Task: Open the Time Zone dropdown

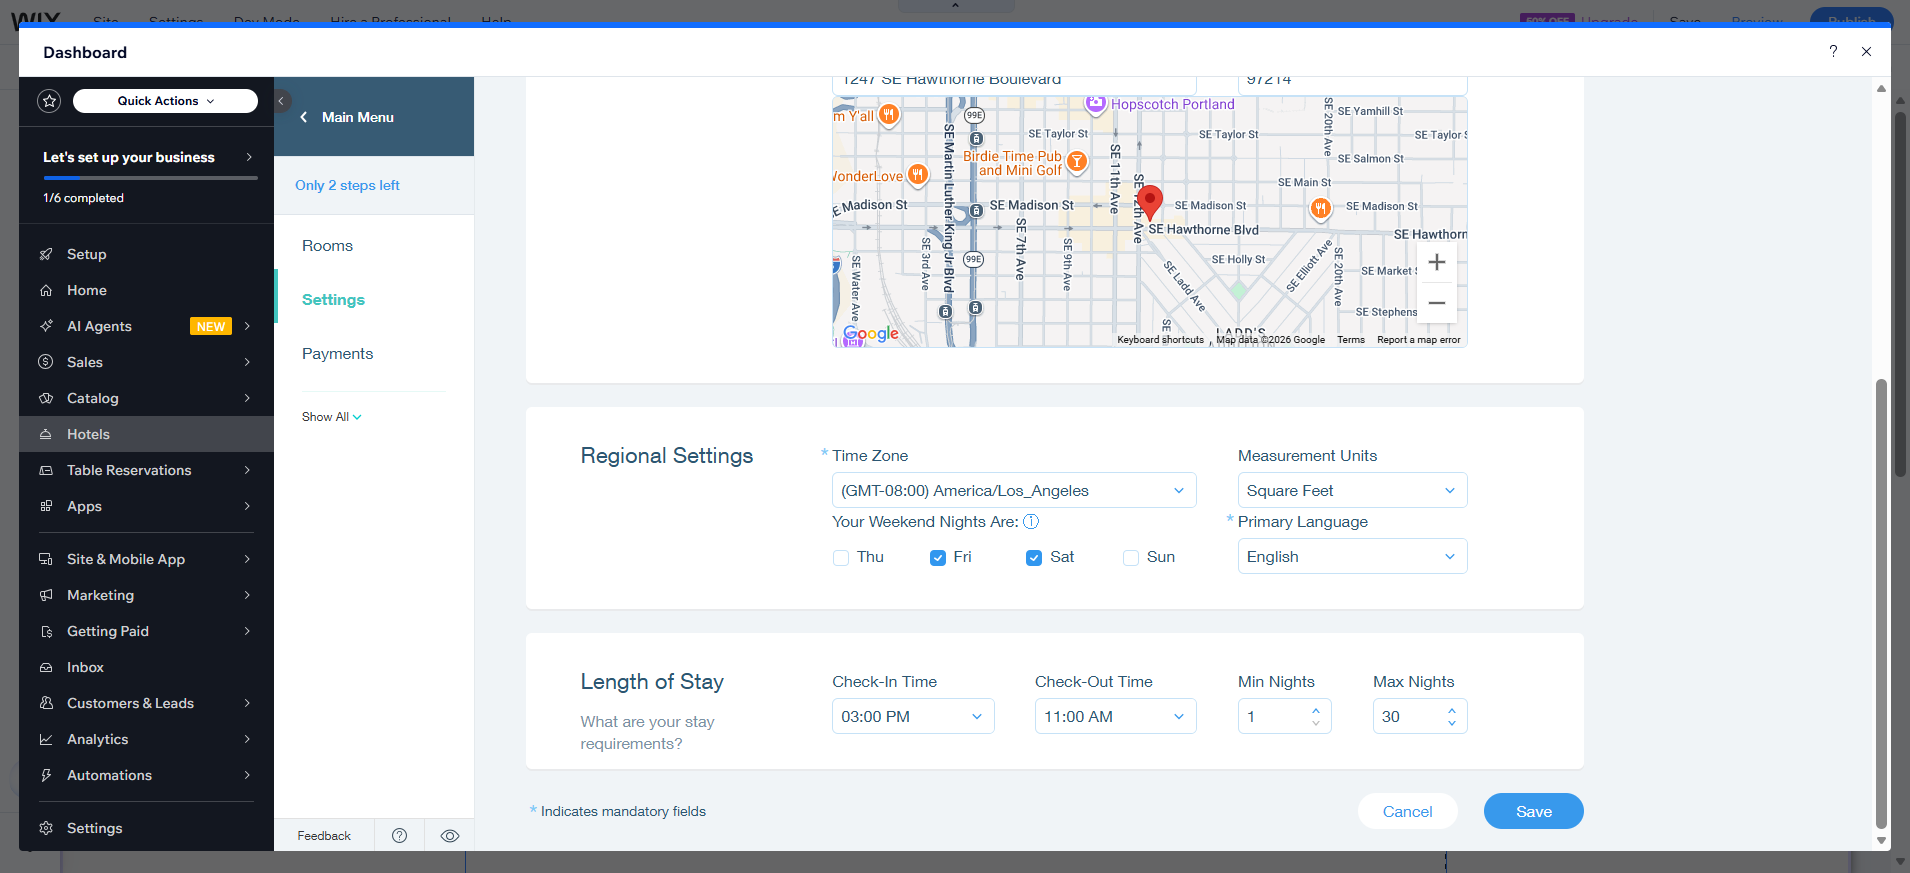Action: [x=1014, y=490]
